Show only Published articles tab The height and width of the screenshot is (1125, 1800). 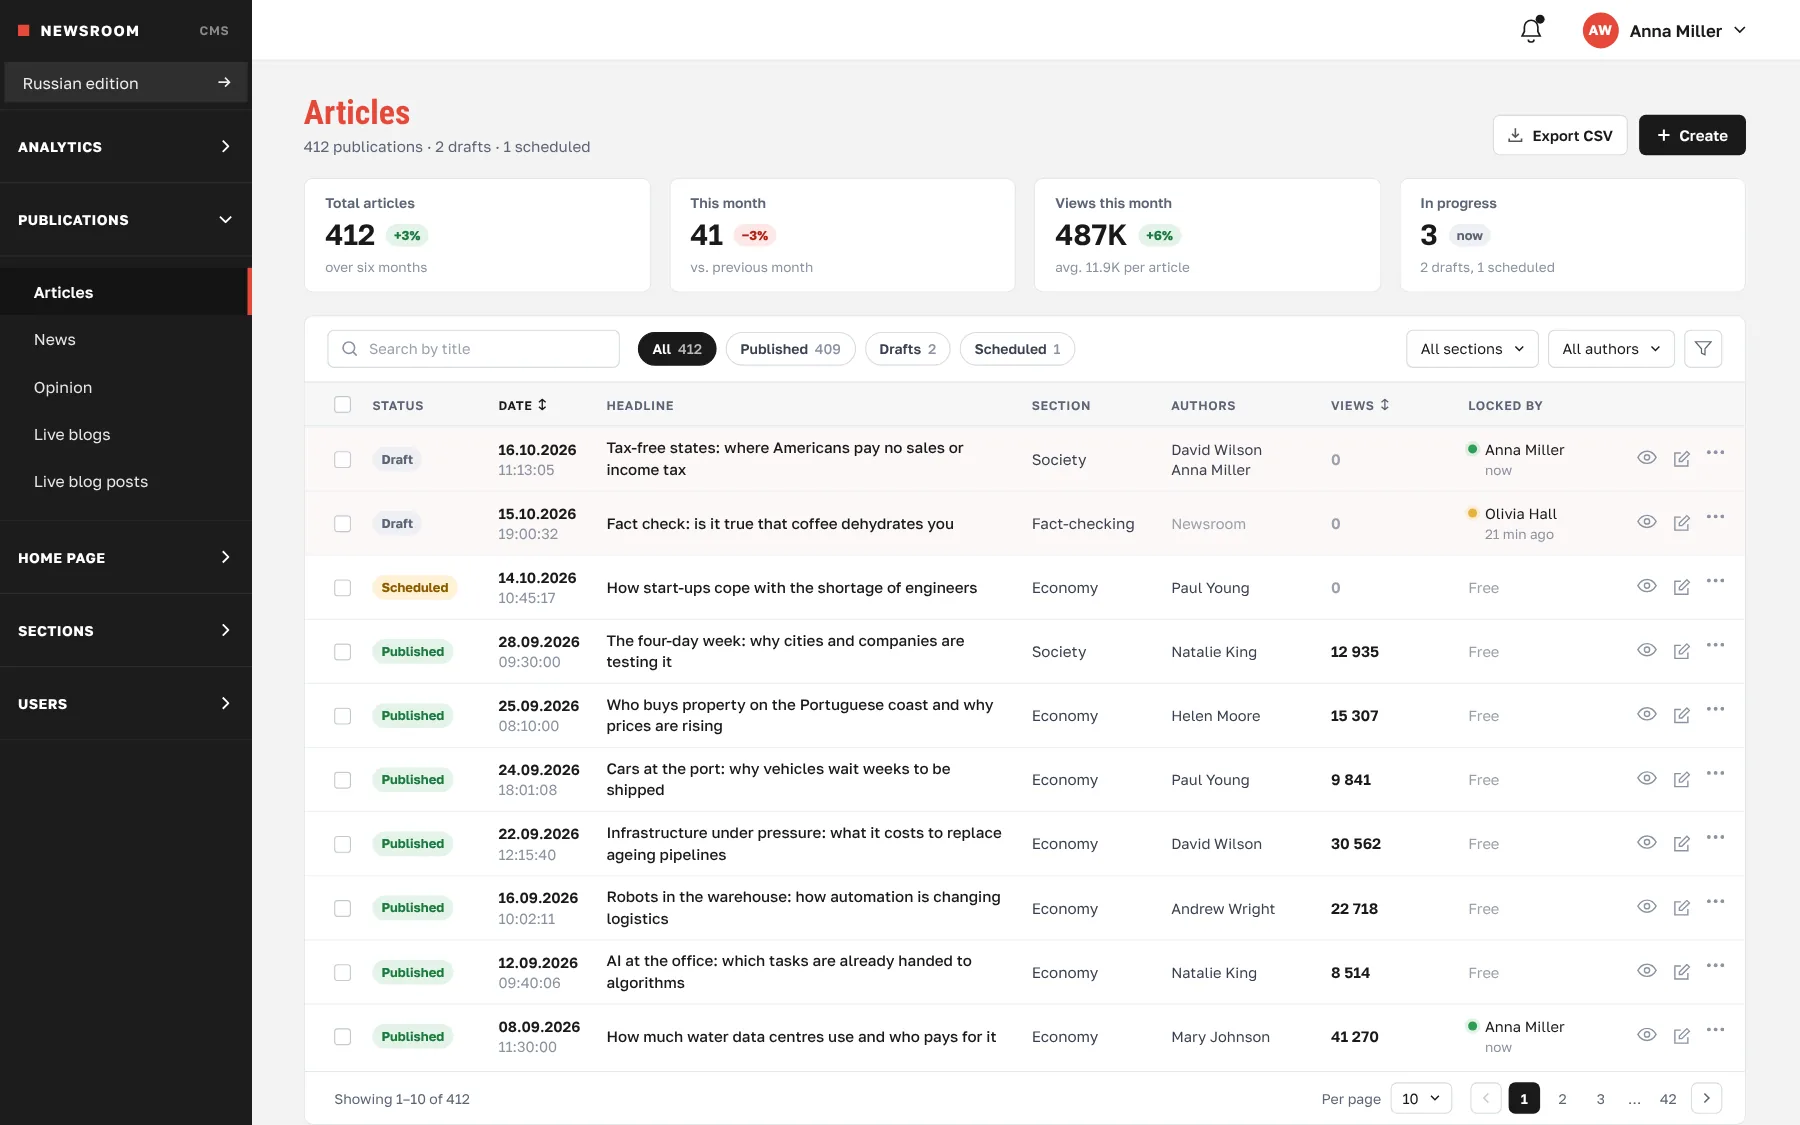pos(790,349)
